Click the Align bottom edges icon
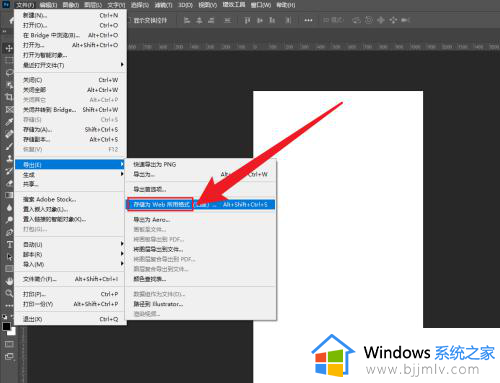The width and height of the screenshot is (500, 383). 272,21
